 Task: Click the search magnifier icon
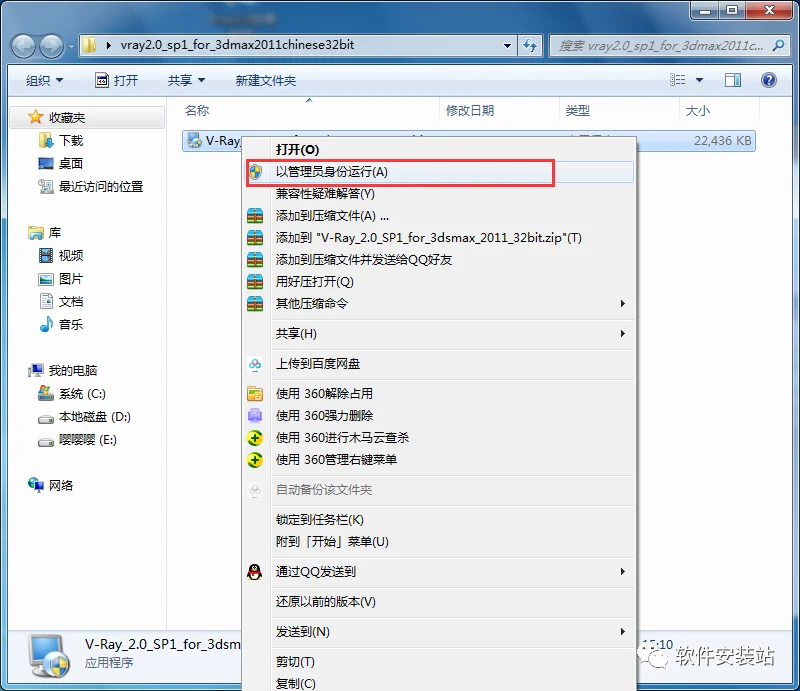pos(778,45)
